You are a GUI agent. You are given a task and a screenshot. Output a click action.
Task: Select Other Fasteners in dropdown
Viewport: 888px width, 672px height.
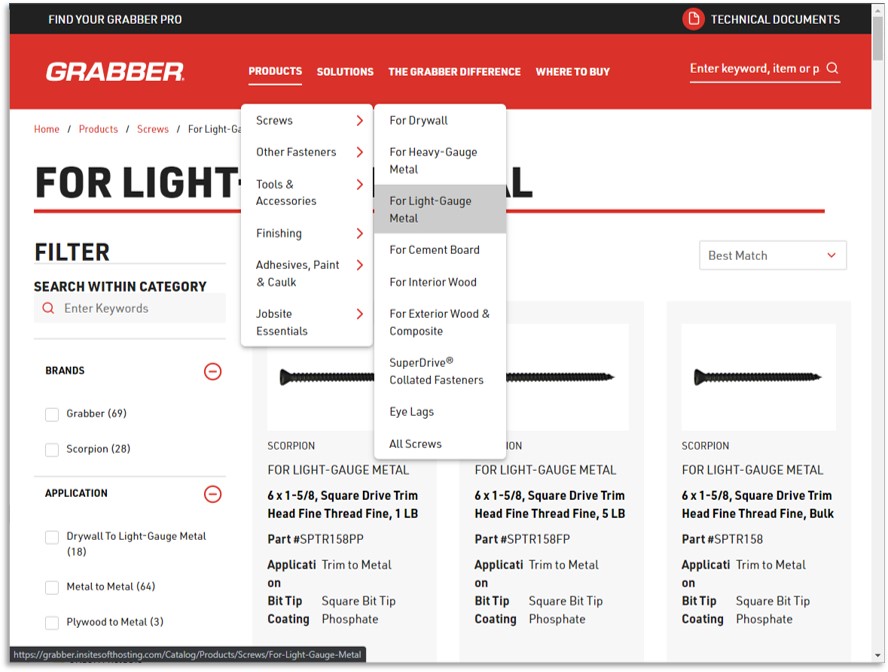coord(306,152)
